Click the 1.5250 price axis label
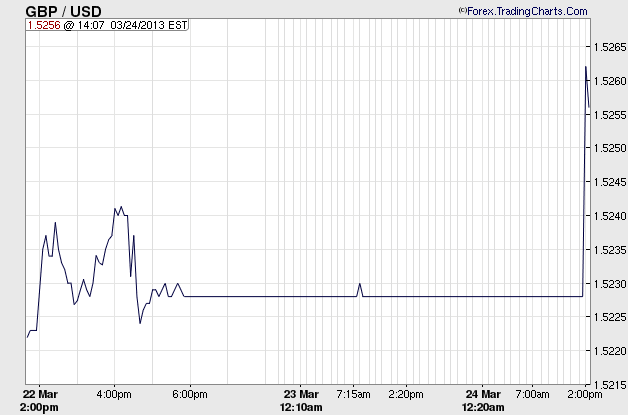Viewport: 628px width, 415px height. click(610, 148)
